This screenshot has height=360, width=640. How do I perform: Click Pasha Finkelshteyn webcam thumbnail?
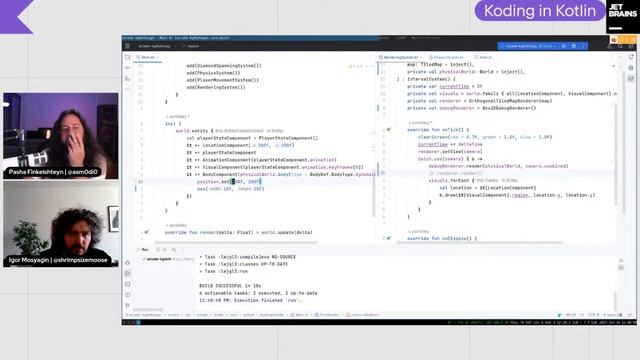(61, 136)
